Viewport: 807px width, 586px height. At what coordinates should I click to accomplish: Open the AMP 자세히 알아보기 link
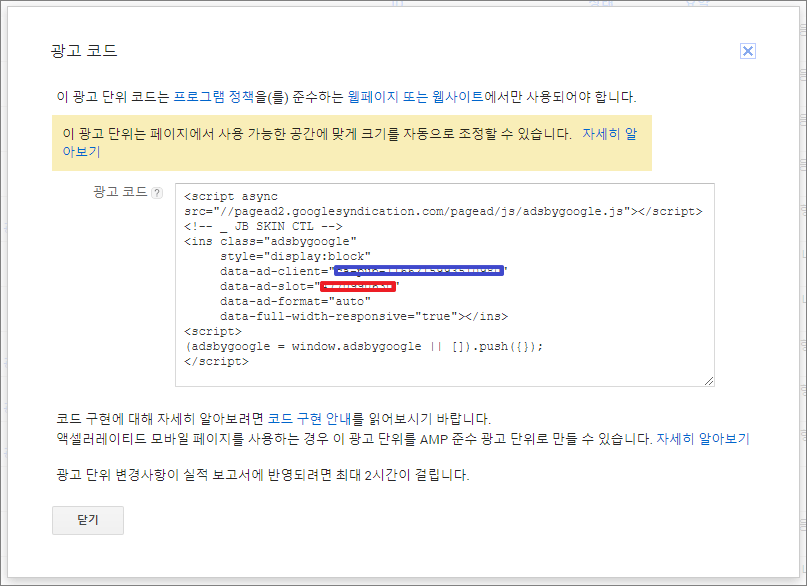[703, 439]
